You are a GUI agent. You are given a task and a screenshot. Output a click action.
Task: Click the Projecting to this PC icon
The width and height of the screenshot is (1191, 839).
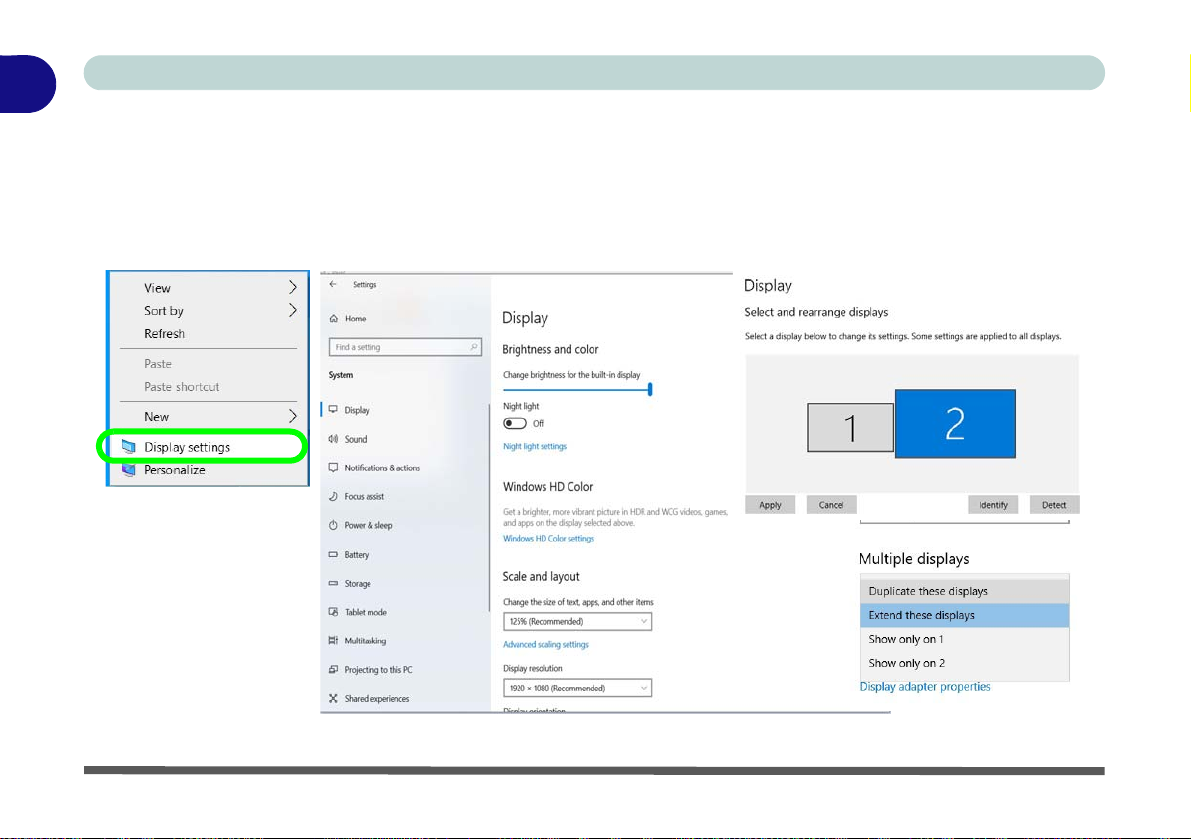click(x=333, y=670)
